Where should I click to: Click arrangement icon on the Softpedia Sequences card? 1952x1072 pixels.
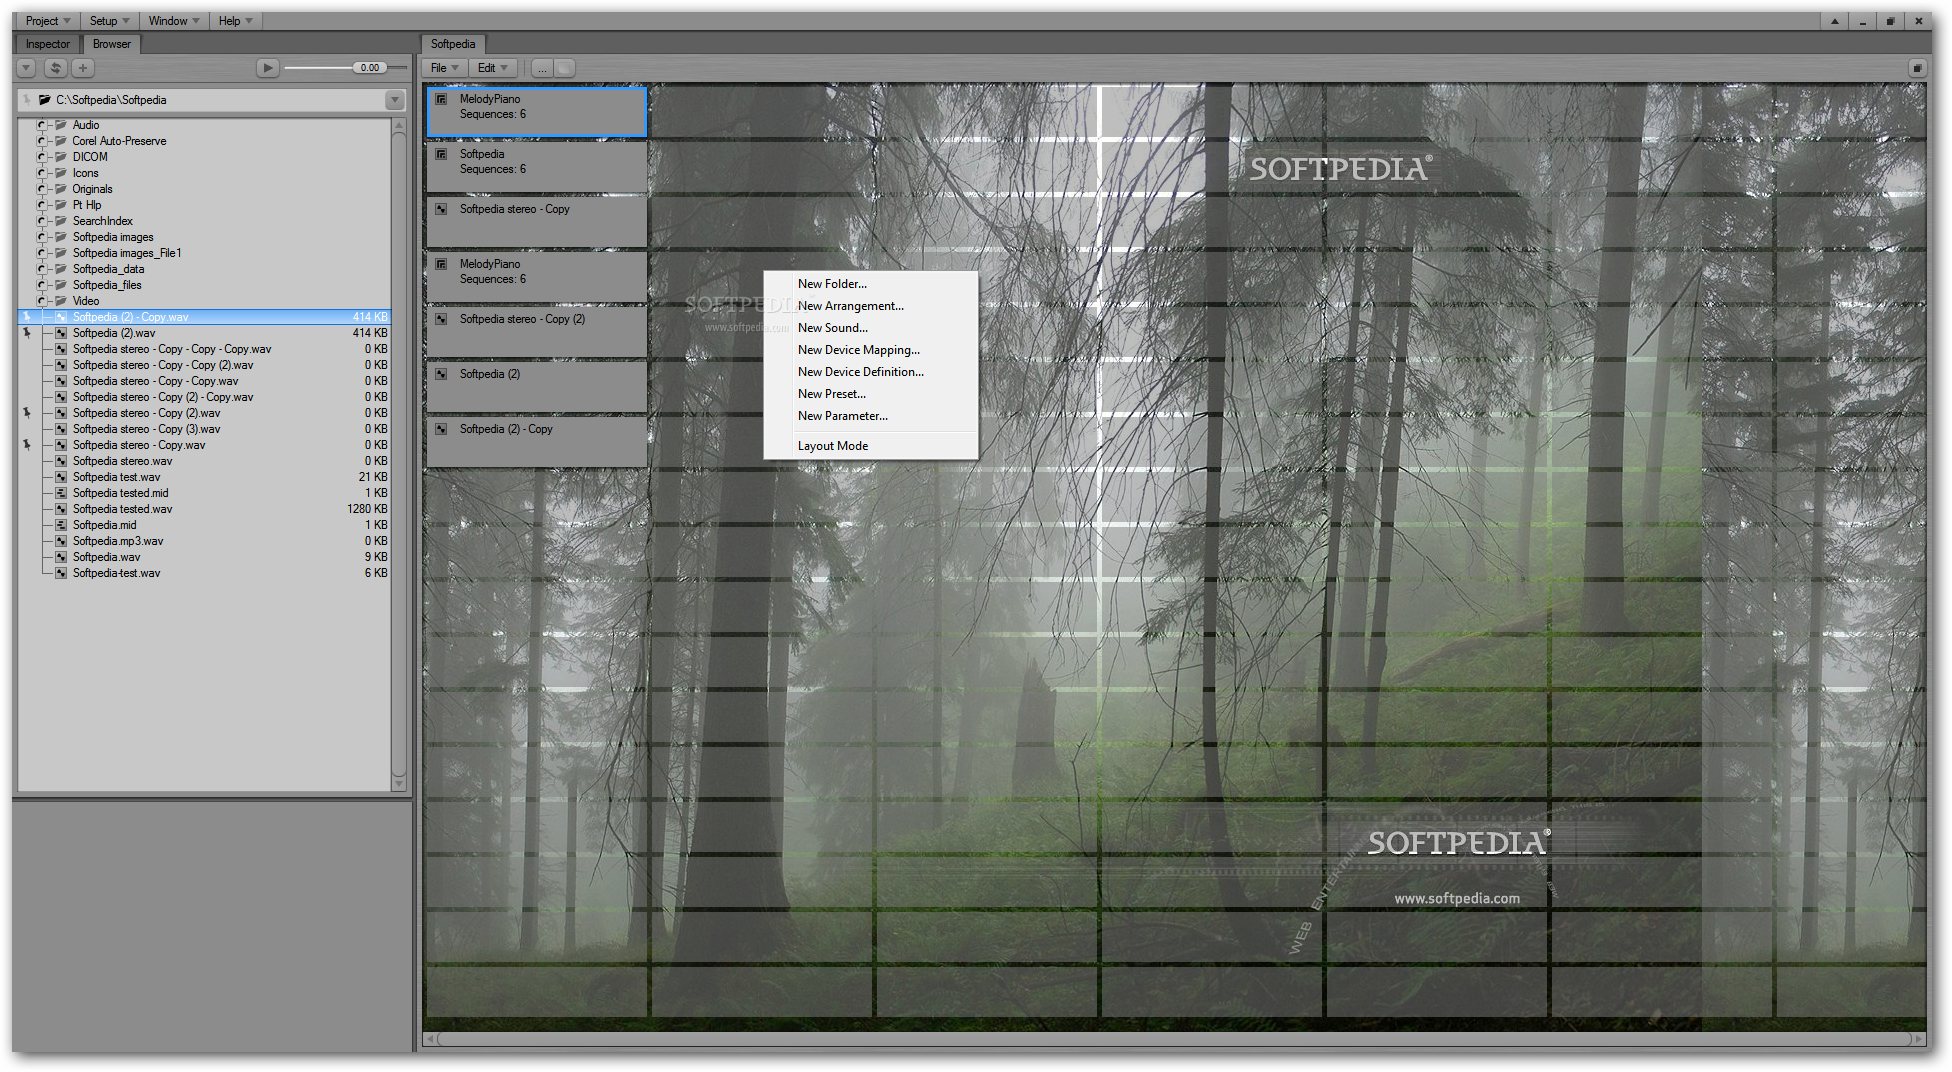(441, 154)
